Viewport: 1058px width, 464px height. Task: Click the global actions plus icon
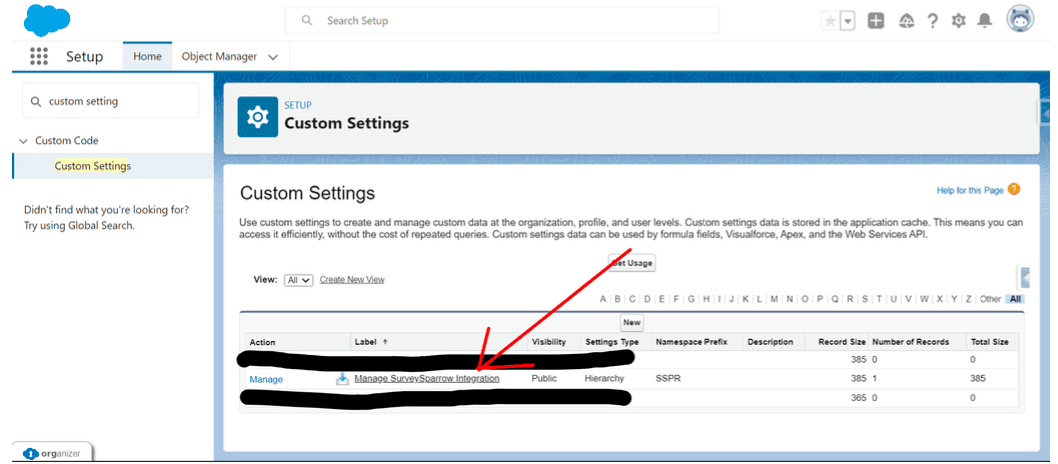click(x=876, y=21)
